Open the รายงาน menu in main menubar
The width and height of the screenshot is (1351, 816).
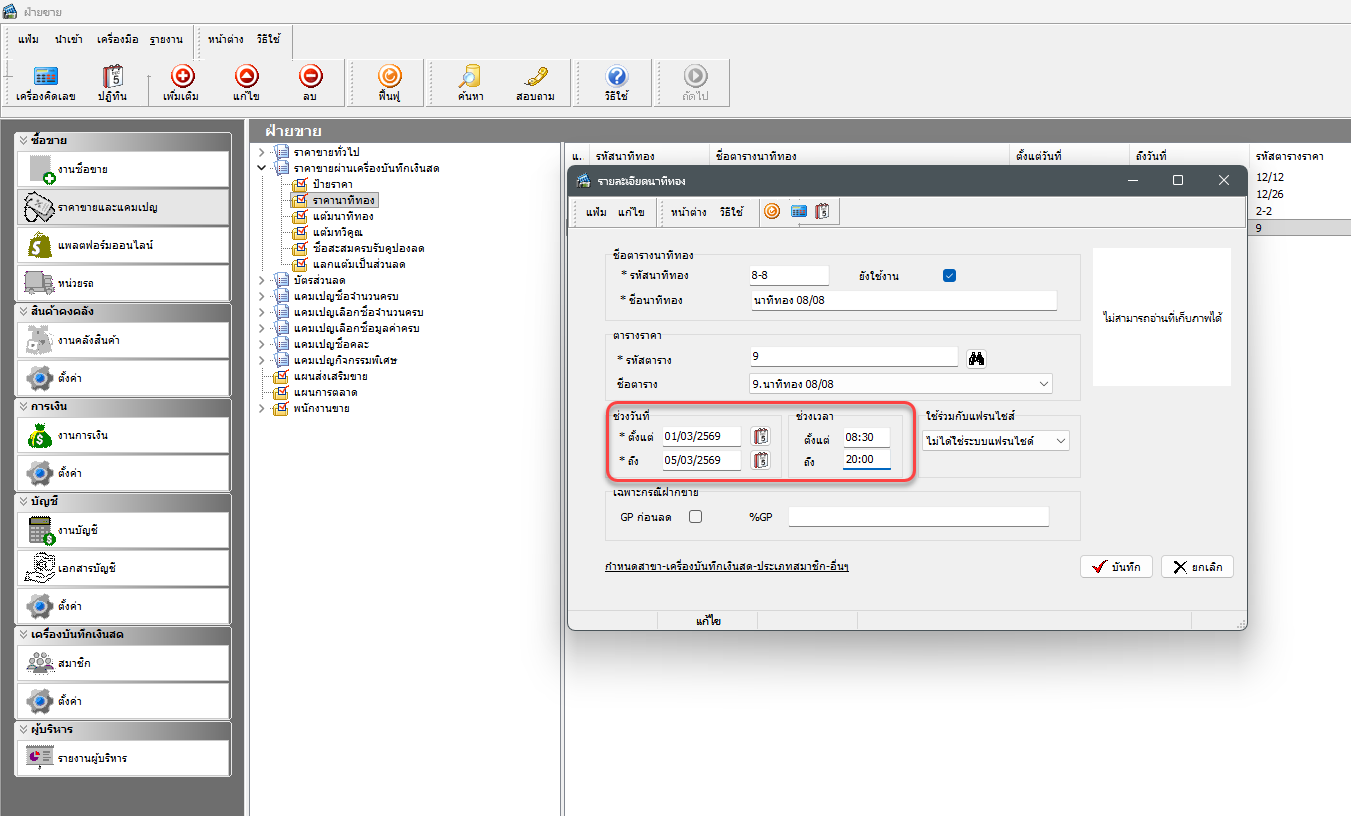point(166,40)
